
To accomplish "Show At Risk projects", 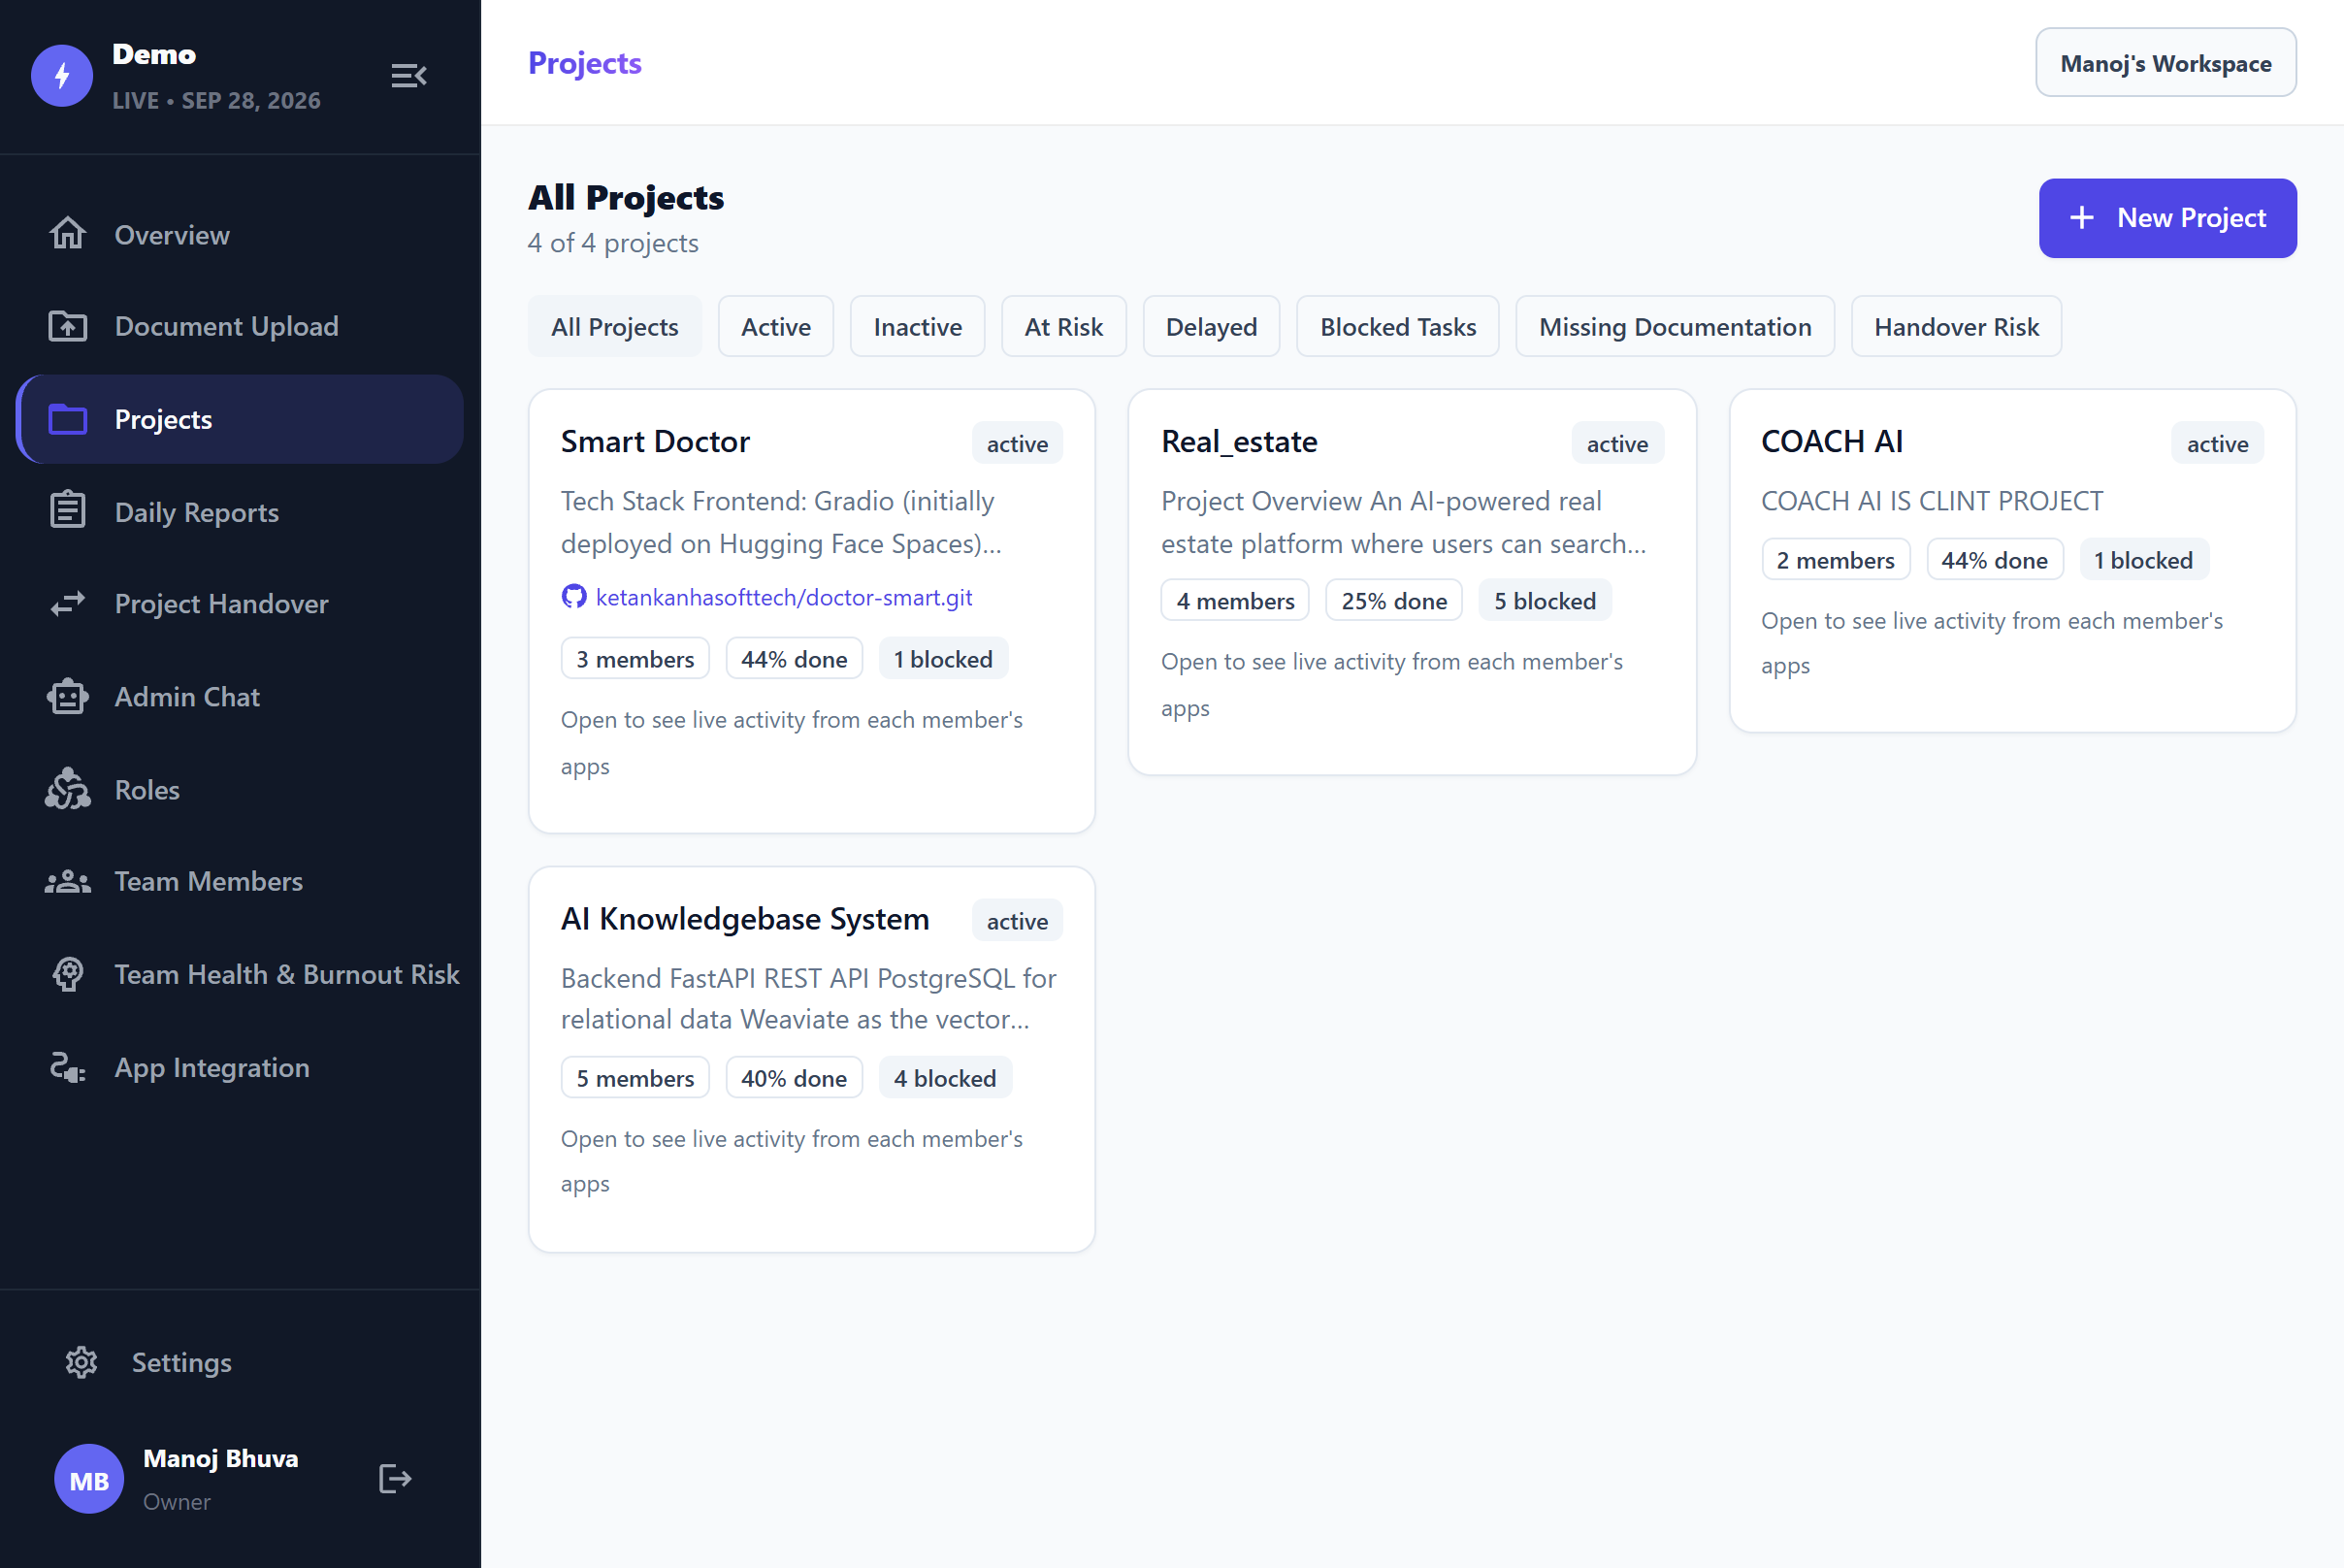I will tap(1063, 326).
